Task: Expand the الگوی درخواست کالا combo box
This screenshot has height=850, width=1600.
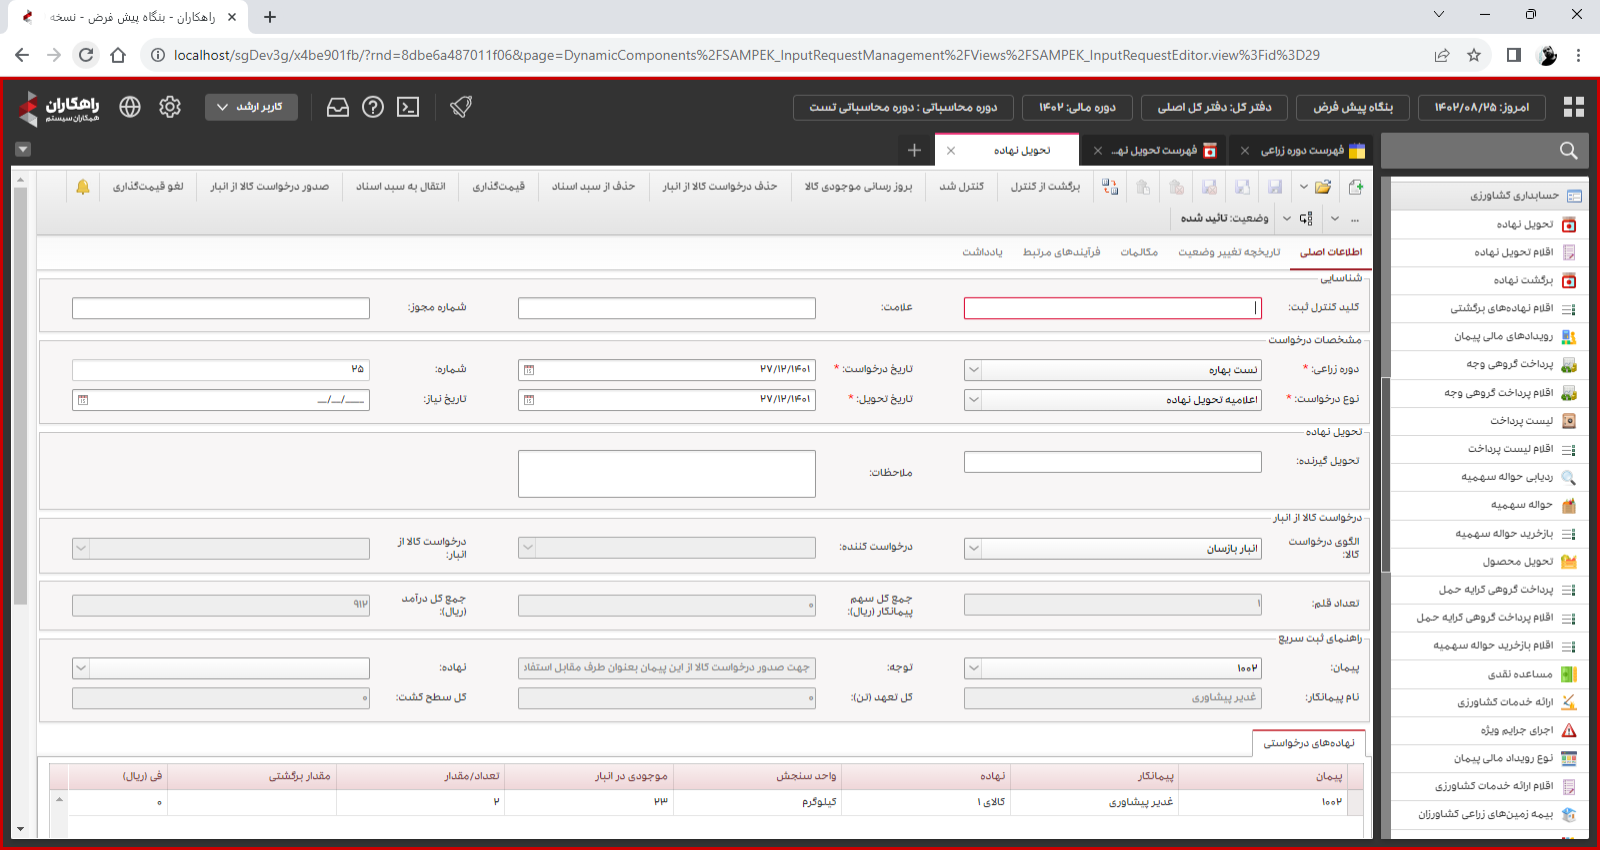Action: pyautogui.click(x=973, y=548)
